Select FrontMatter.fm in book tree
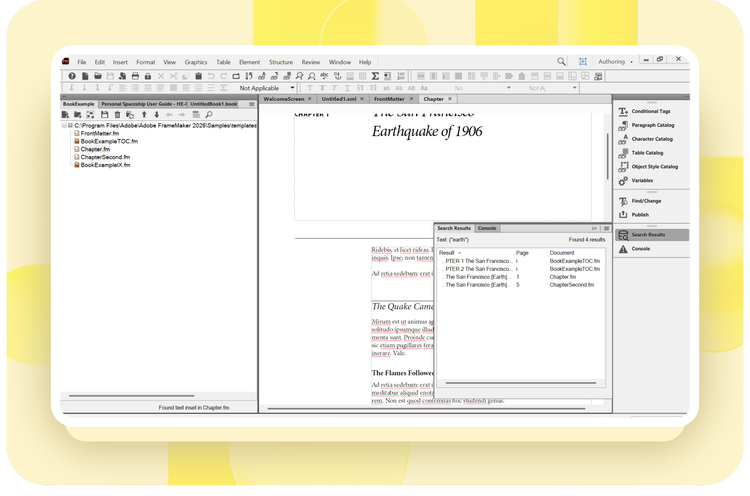 click(99, 133)
